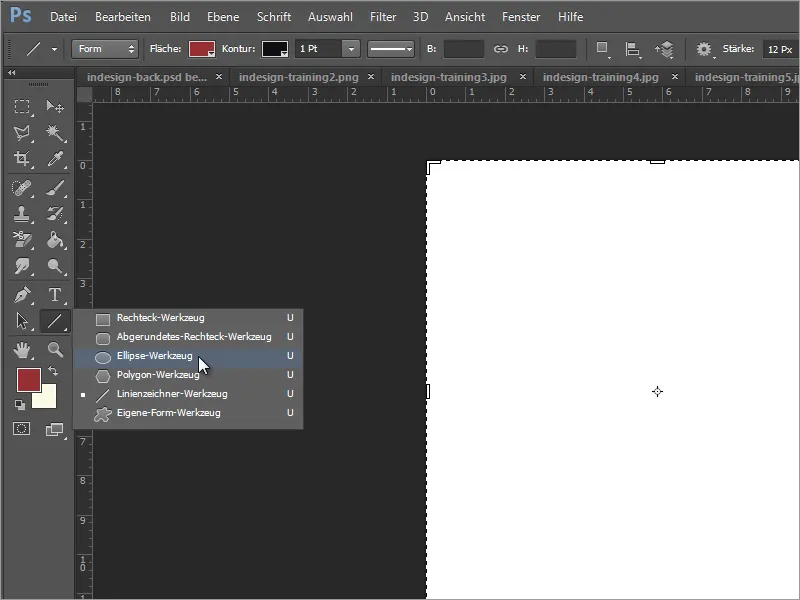Open the Hilfe menu
Screen dimensions: 800x600
[x=570, y=17]
